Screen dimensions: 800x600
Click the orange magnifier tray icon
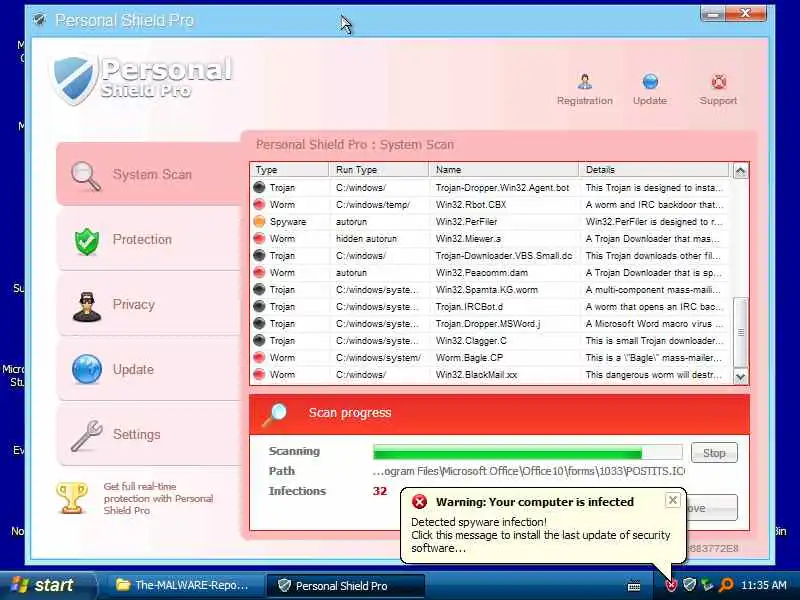(726, 585)
